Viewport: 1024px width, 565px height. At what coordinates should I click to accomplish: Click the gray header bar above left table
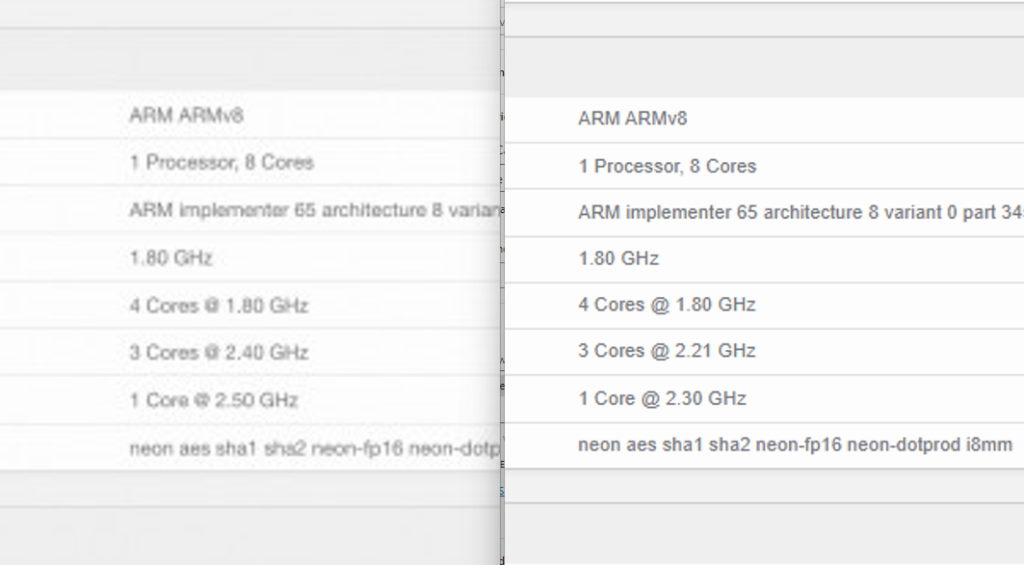coord(250,60)
